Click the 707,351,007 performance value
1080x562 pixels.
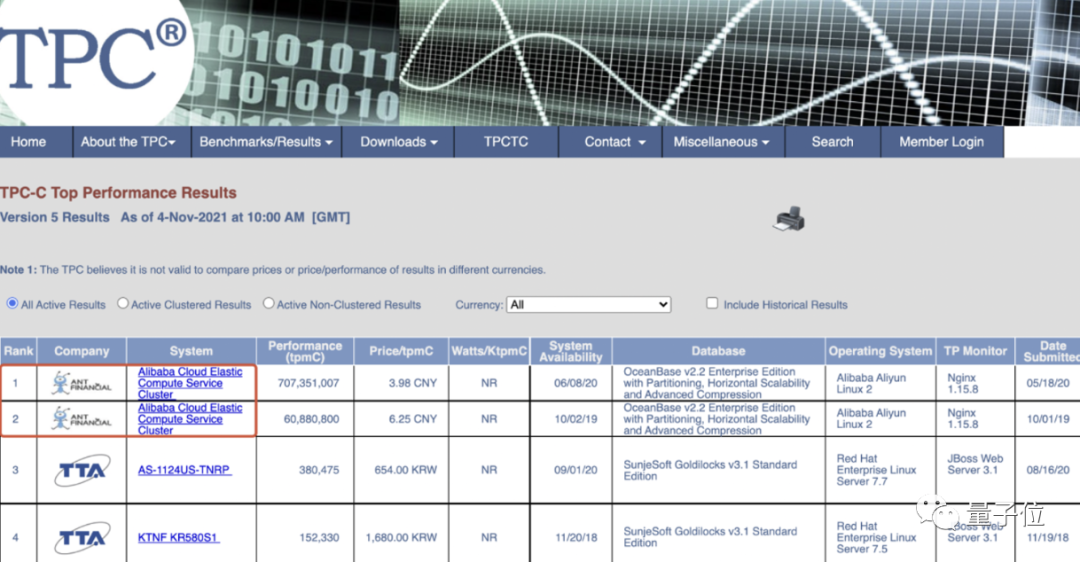tap(309, 383)
